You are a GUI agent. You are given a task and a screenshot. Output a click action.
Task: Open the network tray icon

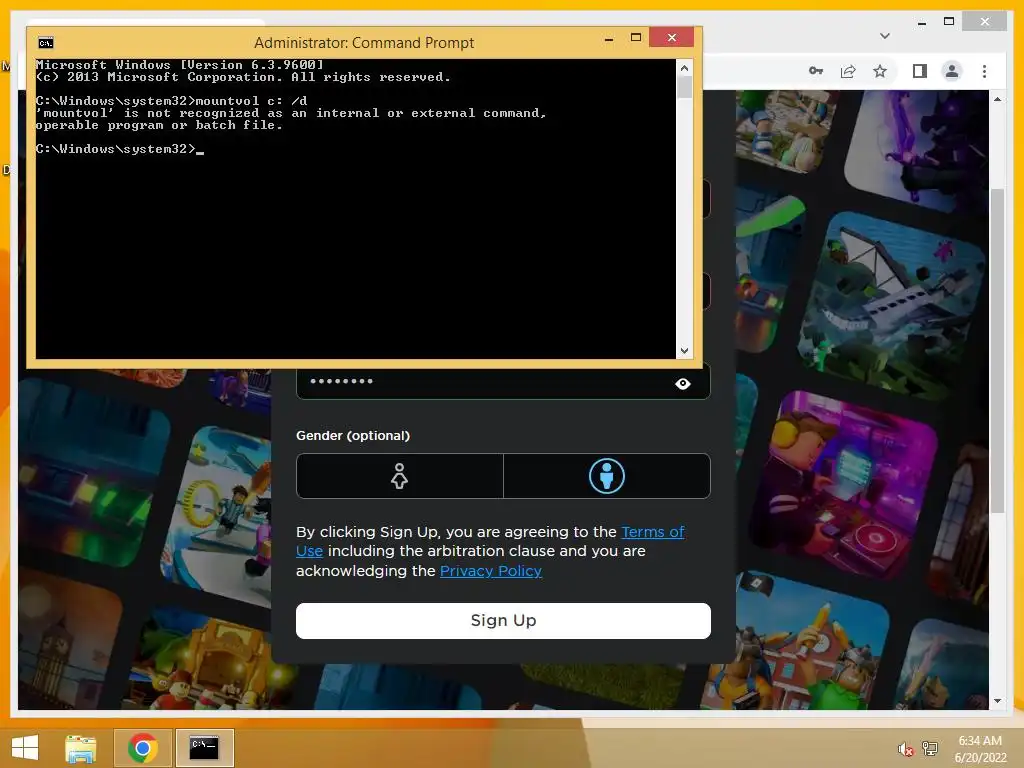930,748
